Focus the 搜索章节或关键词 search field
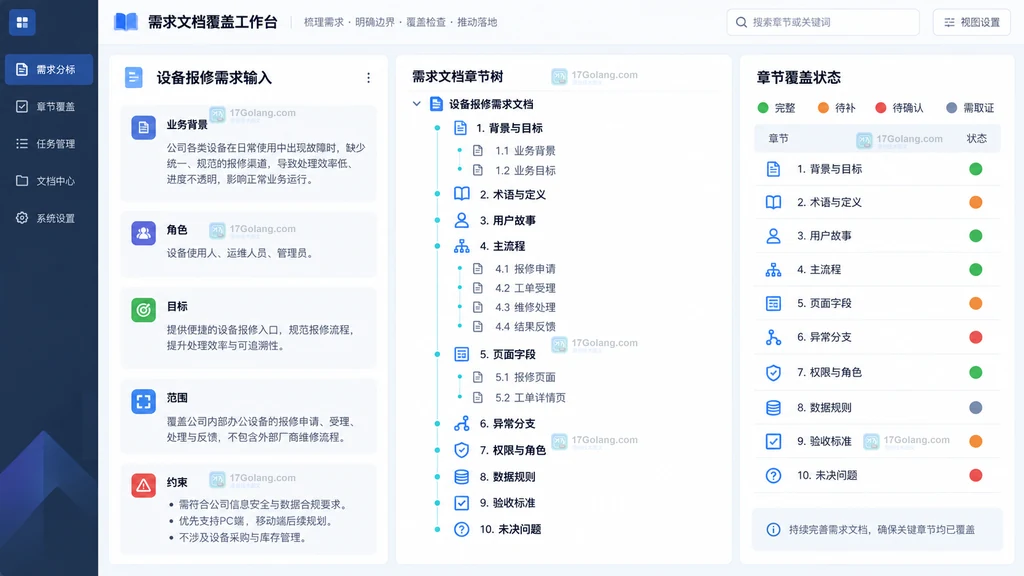This screenshot has height=576, width=1024. (823, 22)
